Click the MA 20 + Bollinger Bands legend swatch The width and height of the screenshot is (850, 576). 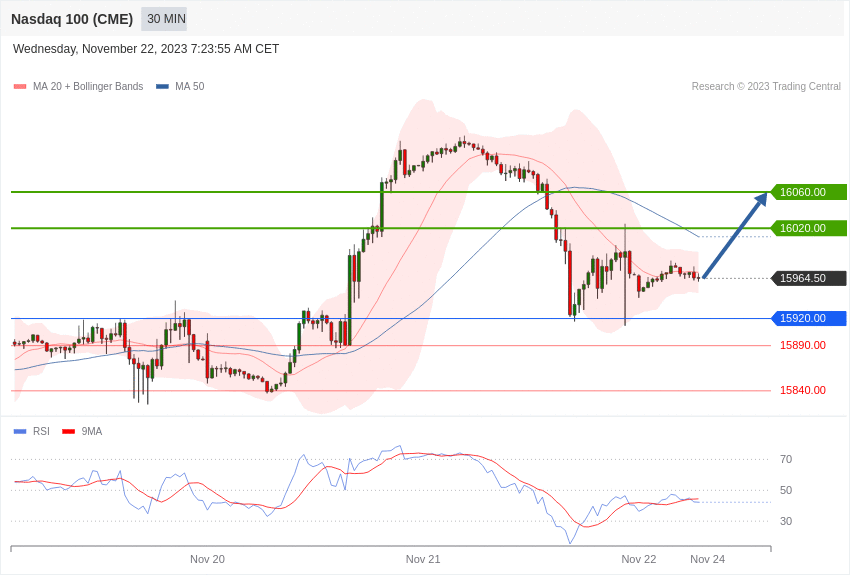tap(20, 87)
